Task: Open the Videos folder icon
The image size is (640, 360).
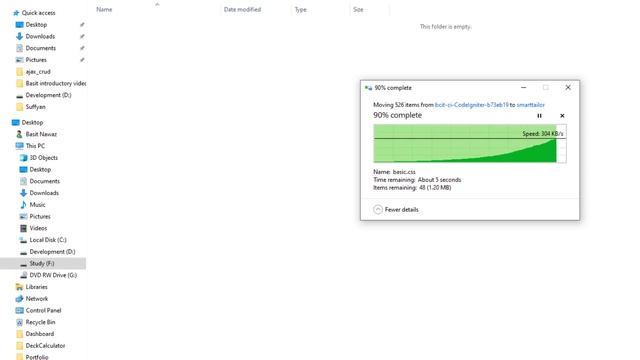Action: click(23, 229)
